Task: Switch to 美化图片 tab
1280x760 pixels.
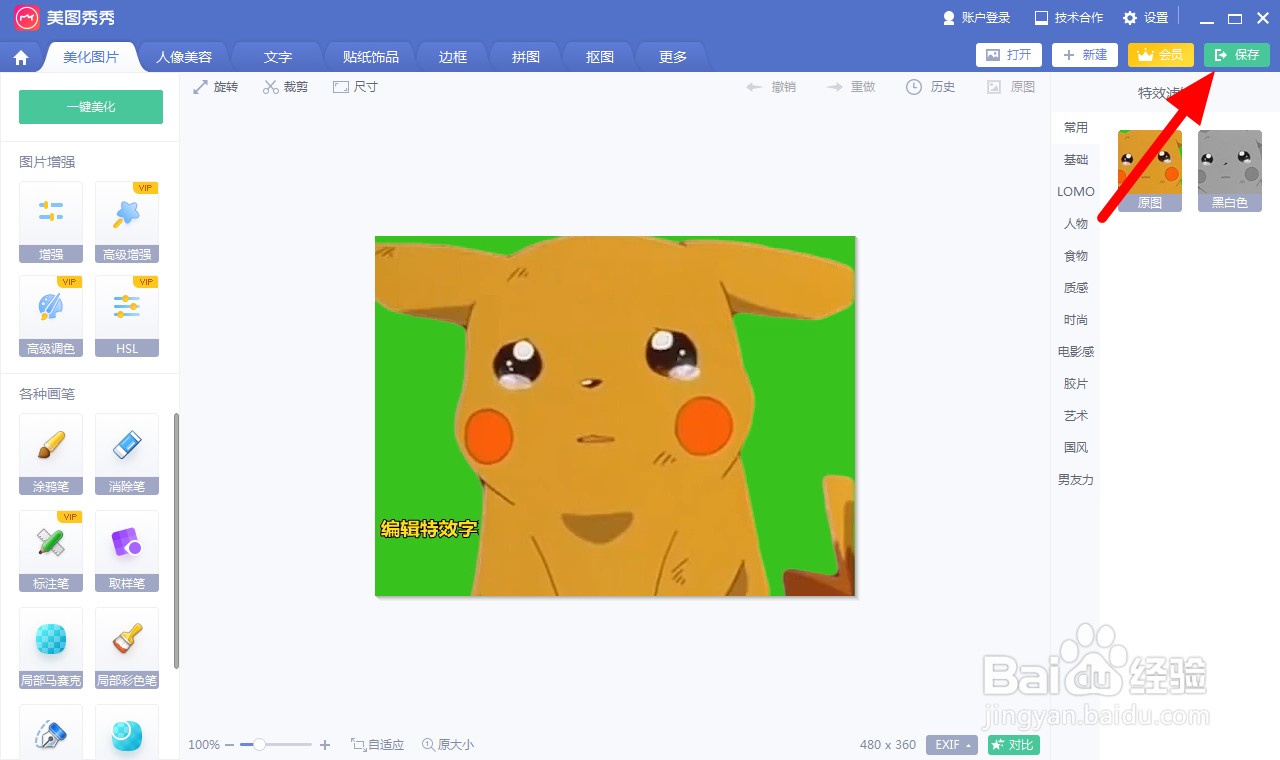Action: tap(91, 57)
